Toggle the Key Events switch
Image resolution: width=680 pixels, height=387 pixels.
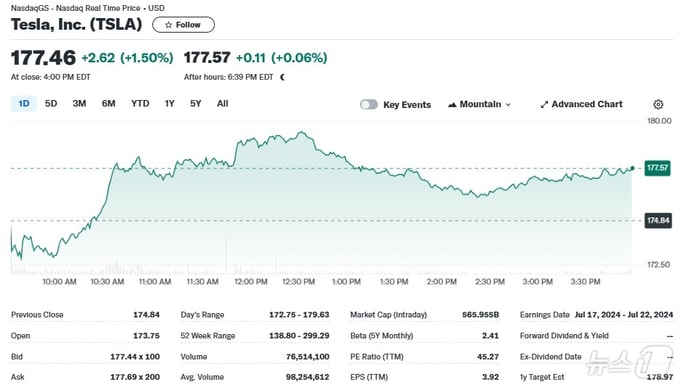(369, 105)
